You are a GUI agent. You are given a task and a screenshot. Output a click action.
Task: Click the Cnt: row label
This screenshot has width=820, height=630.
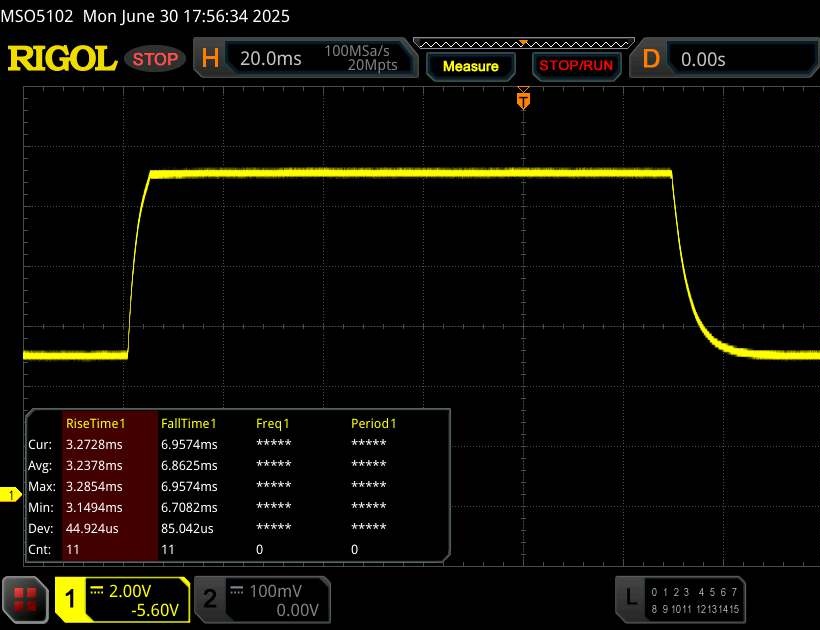(40, 549)
